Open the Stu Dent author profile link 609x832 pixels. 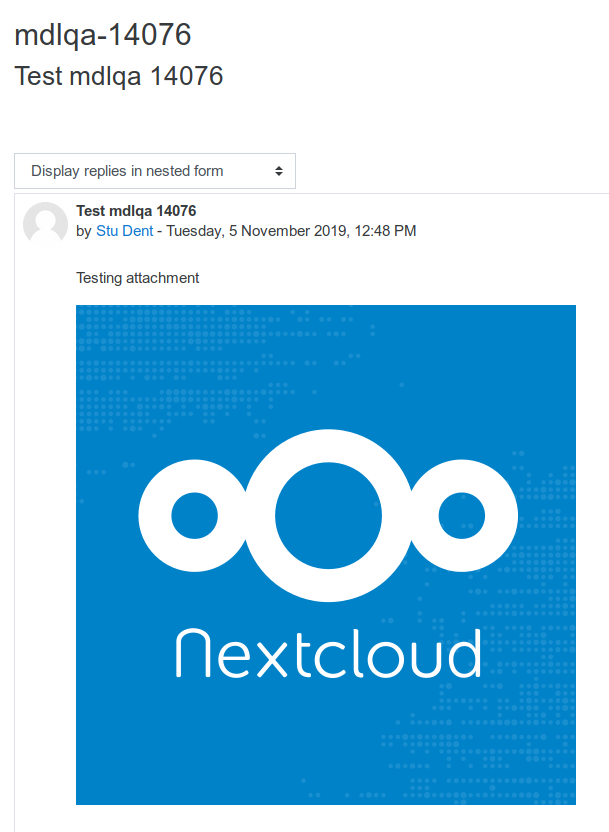coord(125,231)
